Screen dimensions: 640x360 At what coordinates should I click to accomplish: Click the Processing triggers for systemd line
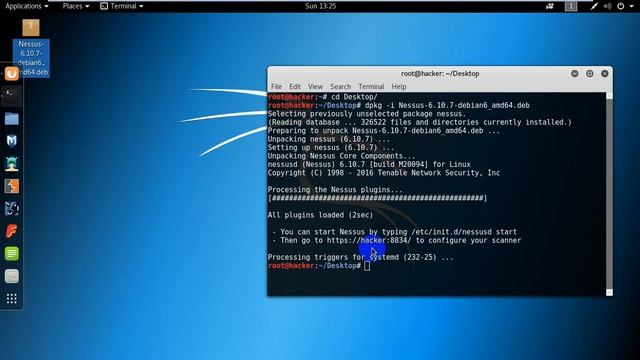pos(360,258)
